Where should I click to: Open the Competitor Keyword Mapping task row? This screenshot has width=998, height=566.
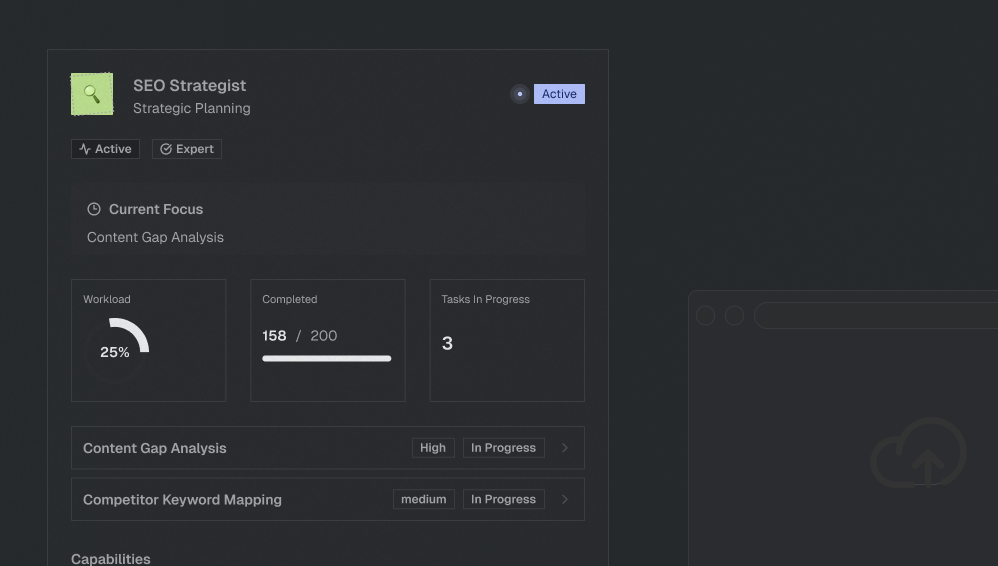(328, 499)
